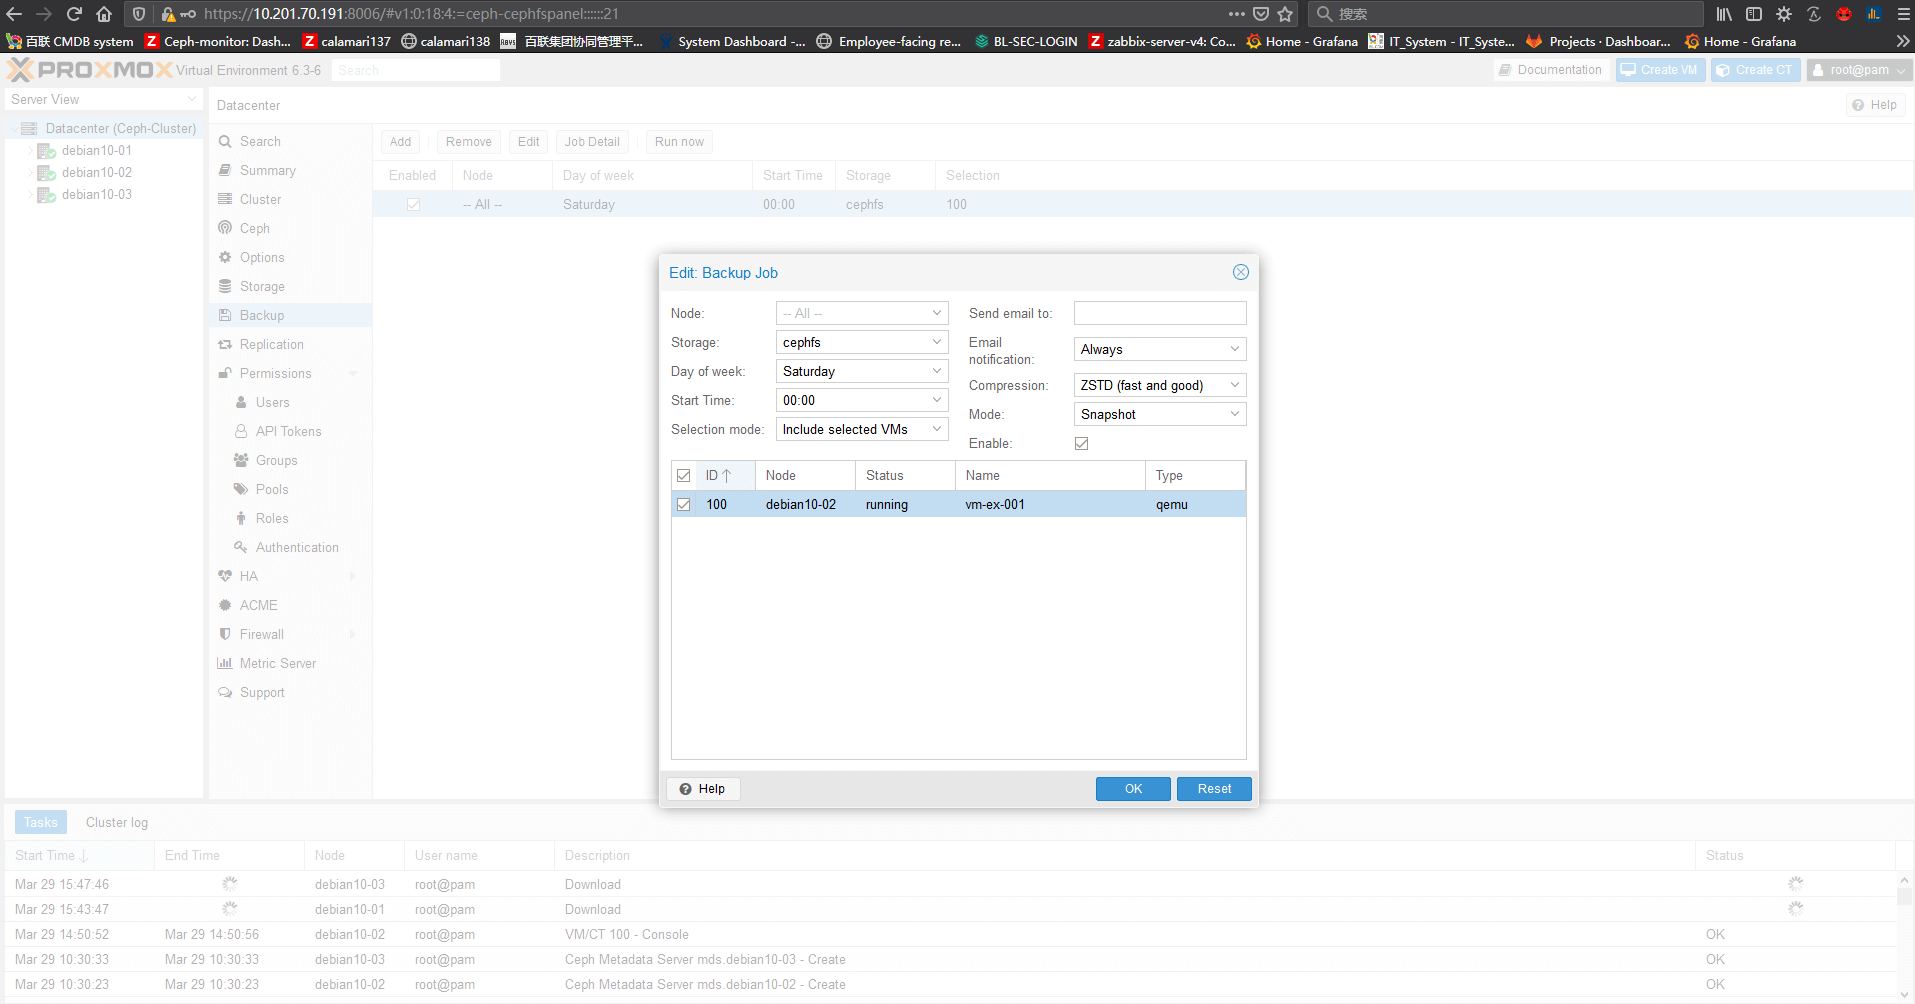Viewport: 1915px width, 1004px height.
Task: Click the Run now toolbar button
Action: click(x=679, y=142)
